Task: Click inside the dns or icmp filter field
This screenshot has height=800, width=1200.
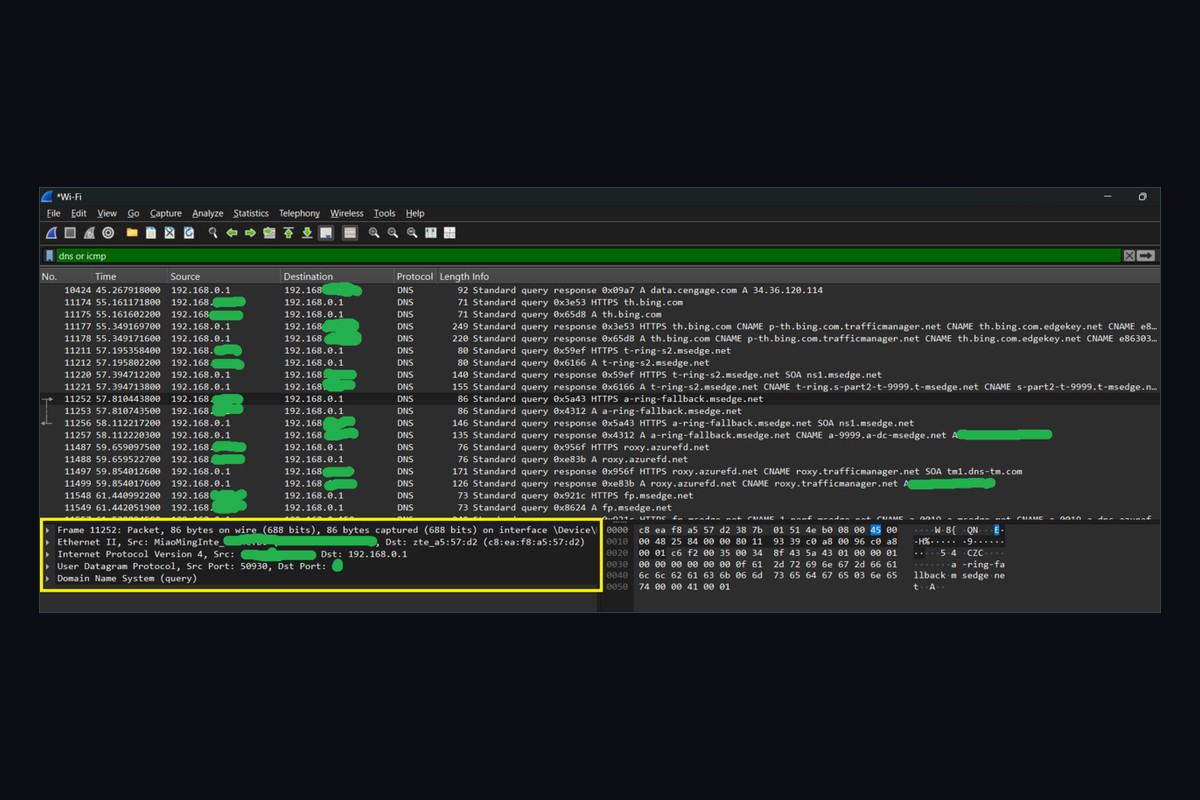Action: click(x=588, y=256)
